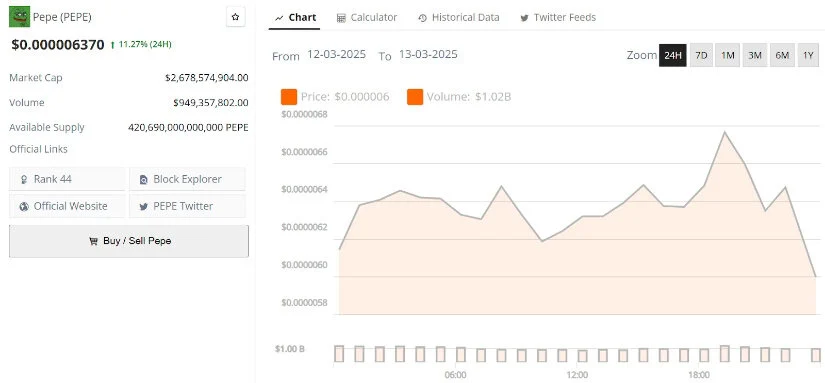Toggle the Volume series legend swatch

coord(415,97)
